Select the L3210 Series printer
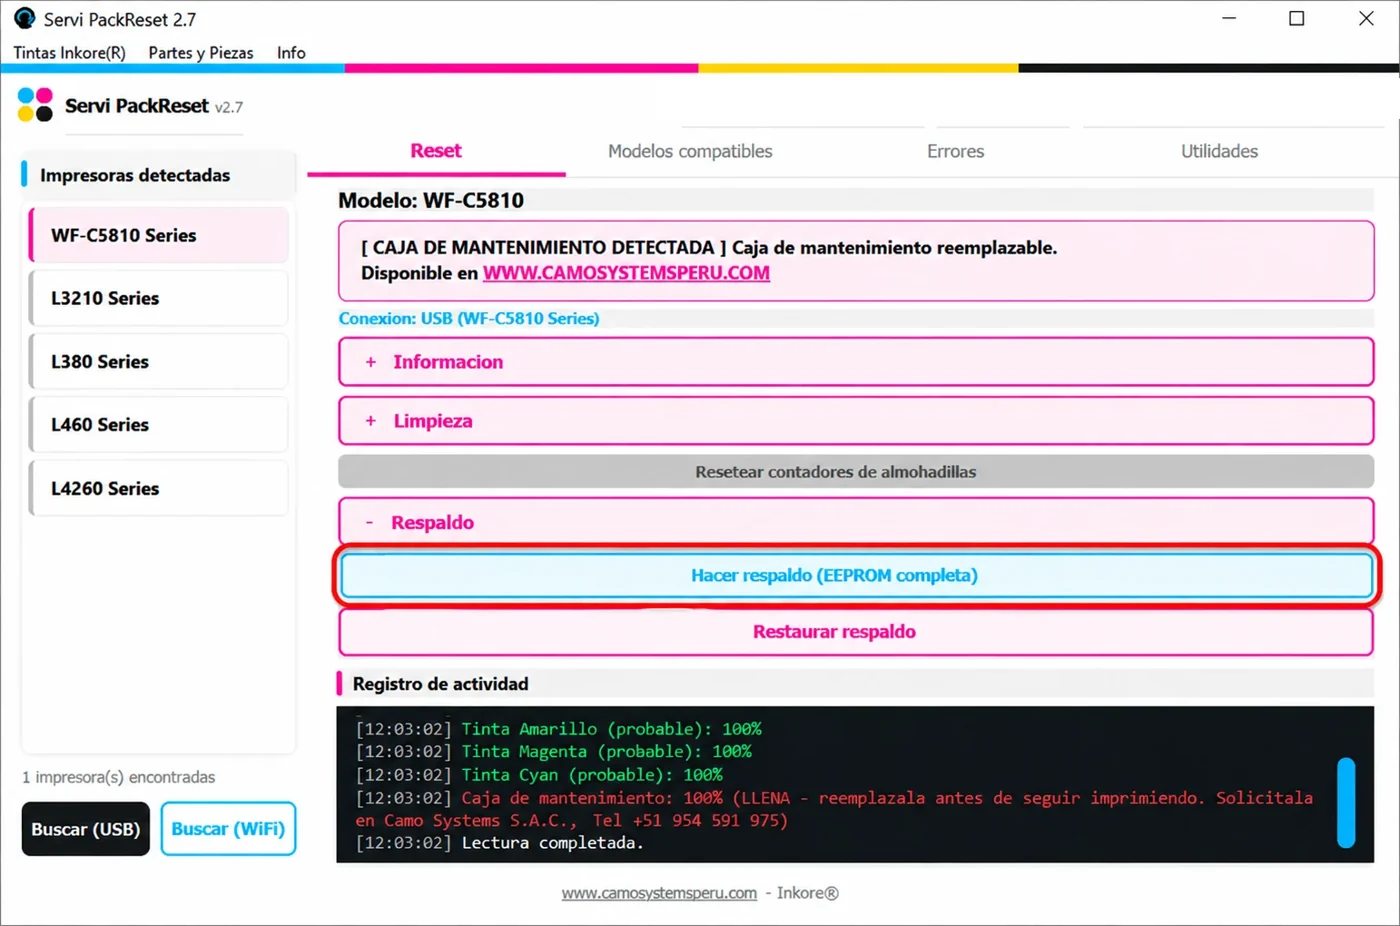1400x926 pixels. 159,298
